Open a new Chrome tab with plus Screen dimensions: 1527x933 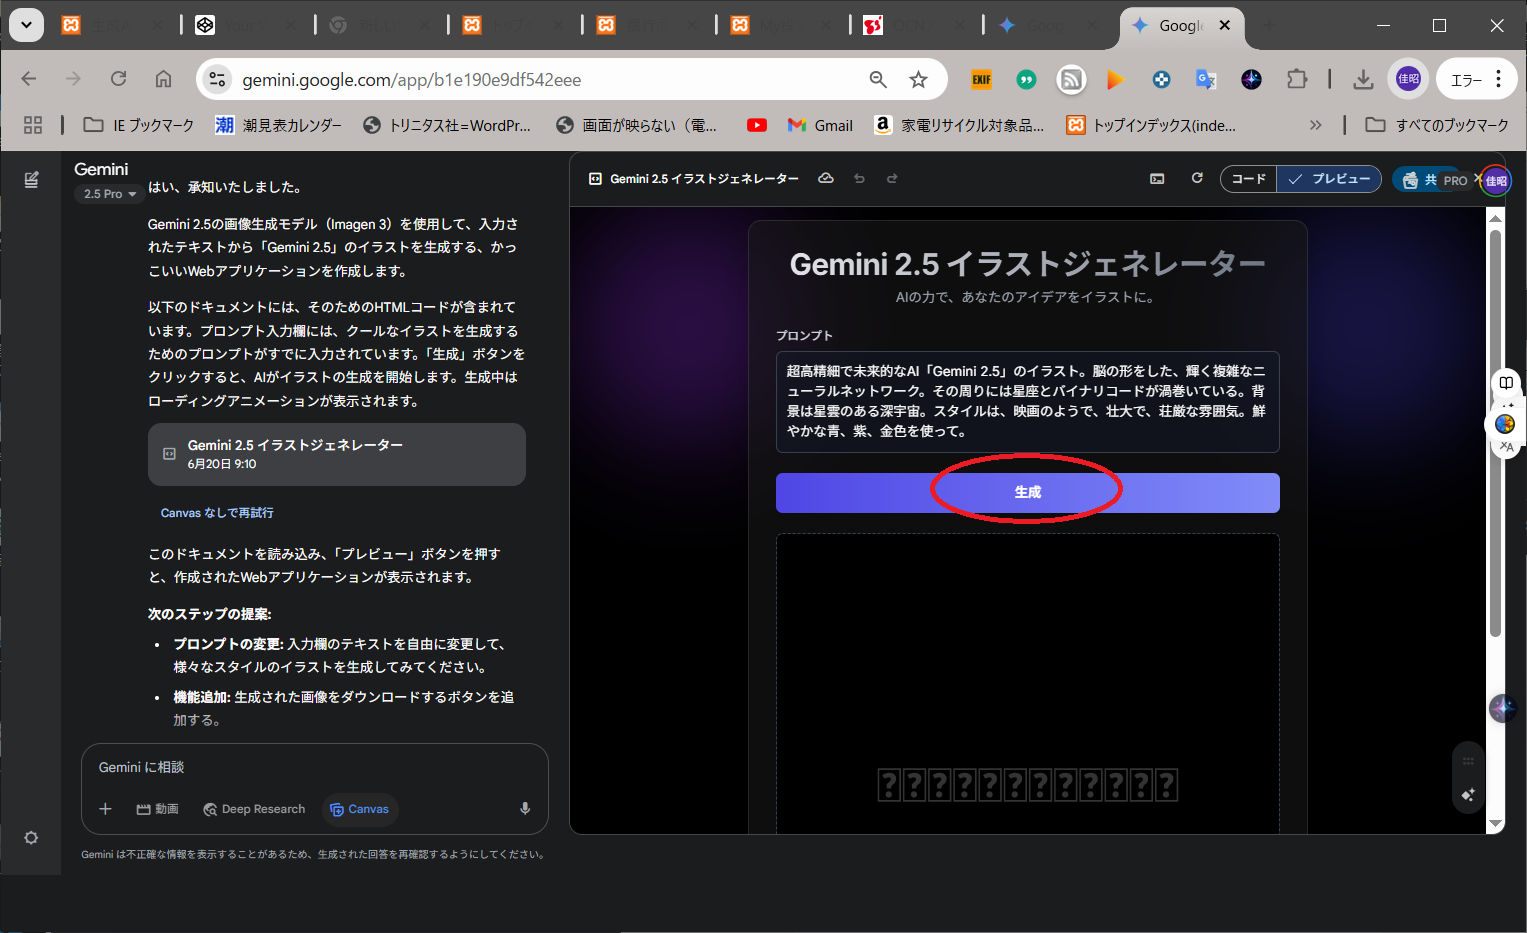click(1268, 26)
